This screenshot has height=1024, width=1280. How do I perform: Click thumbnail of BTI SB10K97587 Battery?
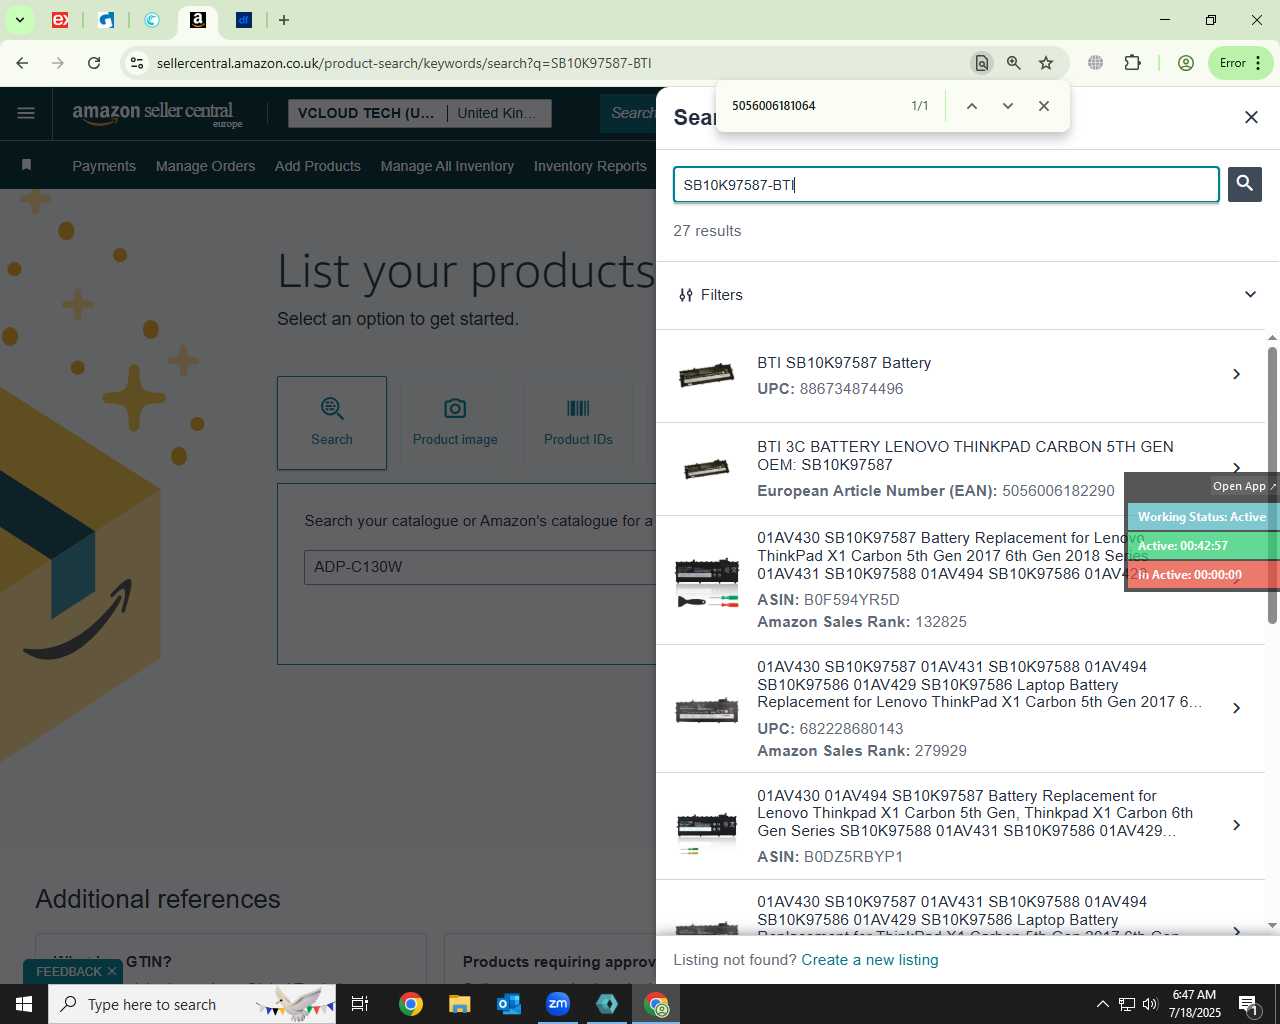[706, 375]
